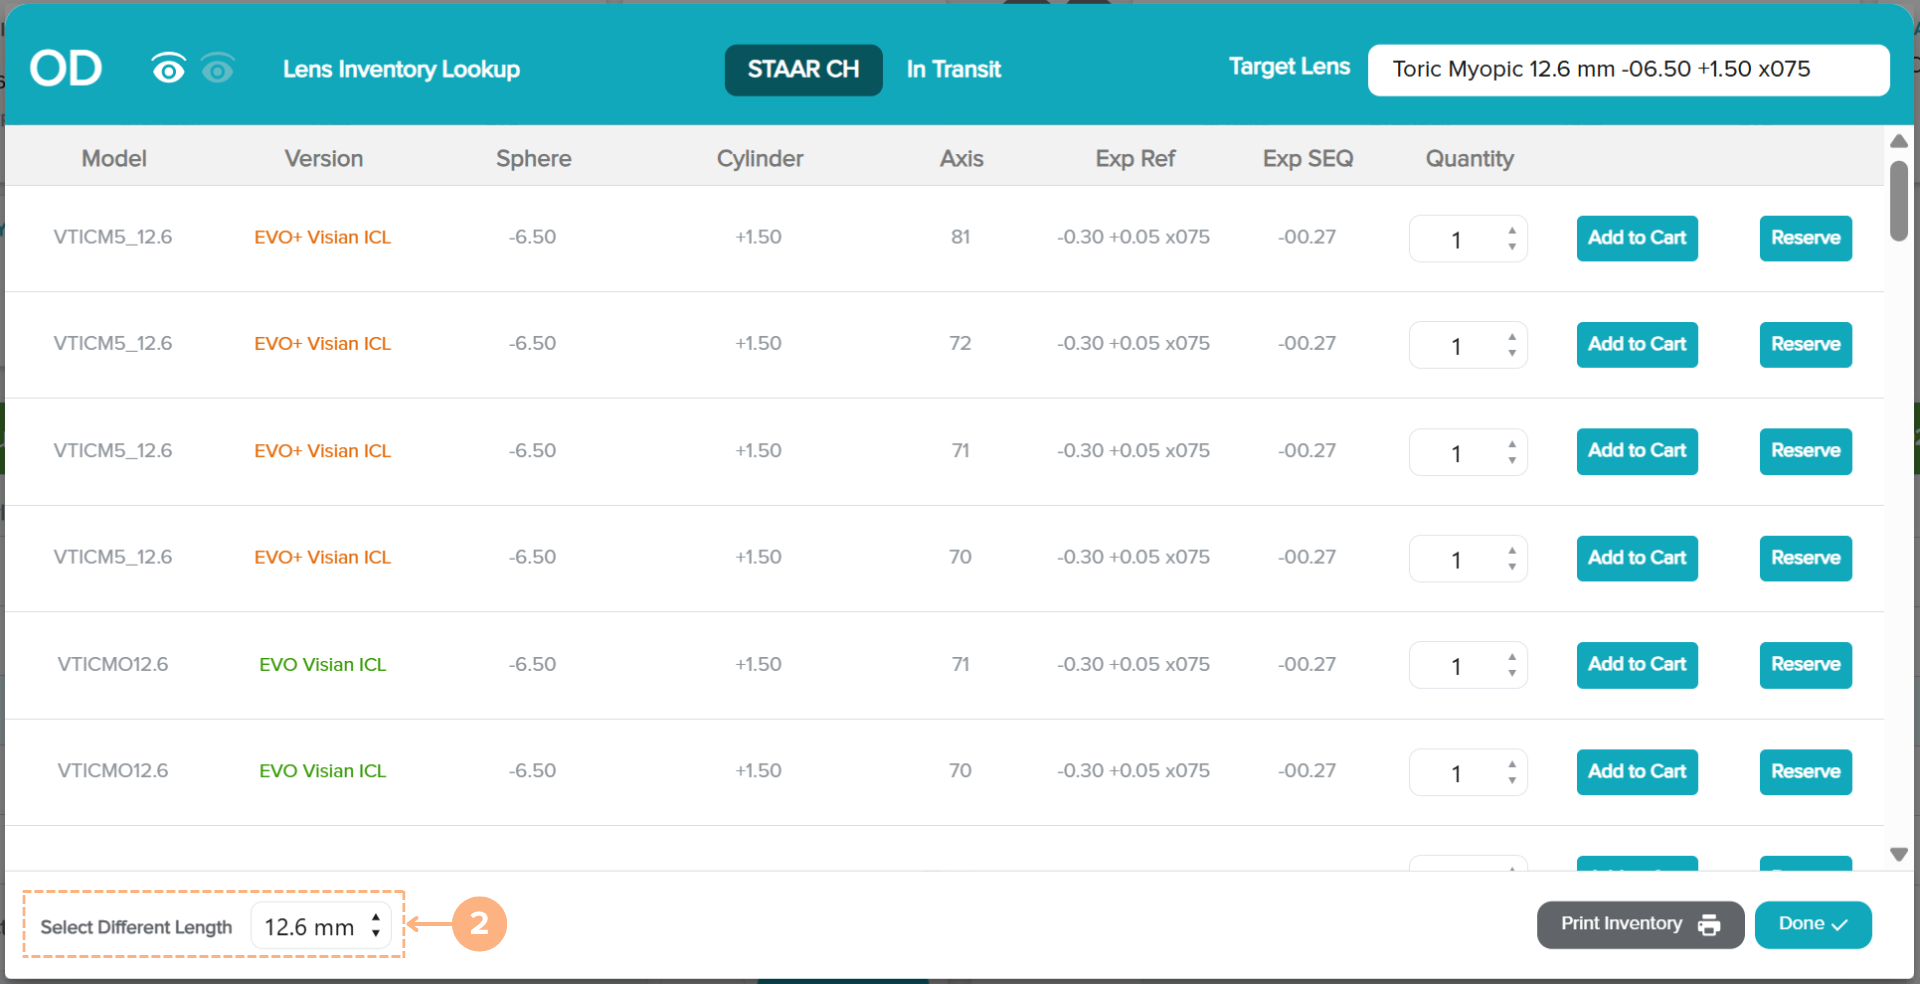Click the Target Lens input field
Image resolution: width=1920 pixels, height=984 pixels.
pos(1627,70)
